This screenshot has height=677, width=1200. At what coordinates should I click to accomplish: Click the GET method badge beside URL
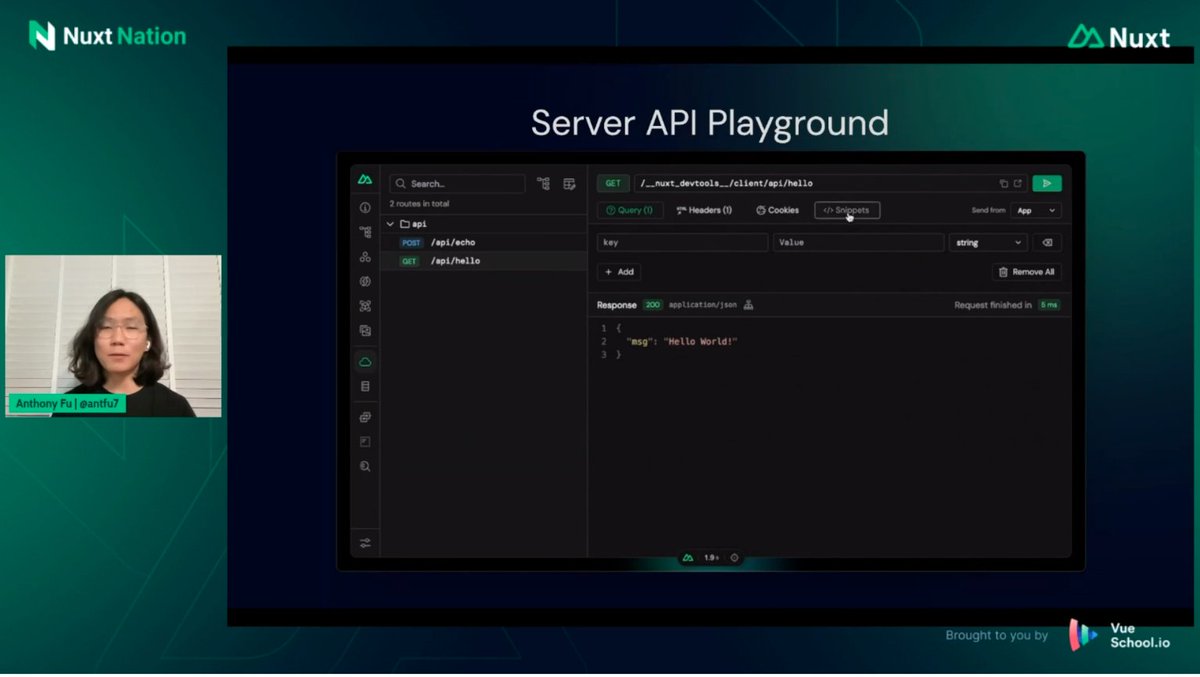[x=613, y=183]
